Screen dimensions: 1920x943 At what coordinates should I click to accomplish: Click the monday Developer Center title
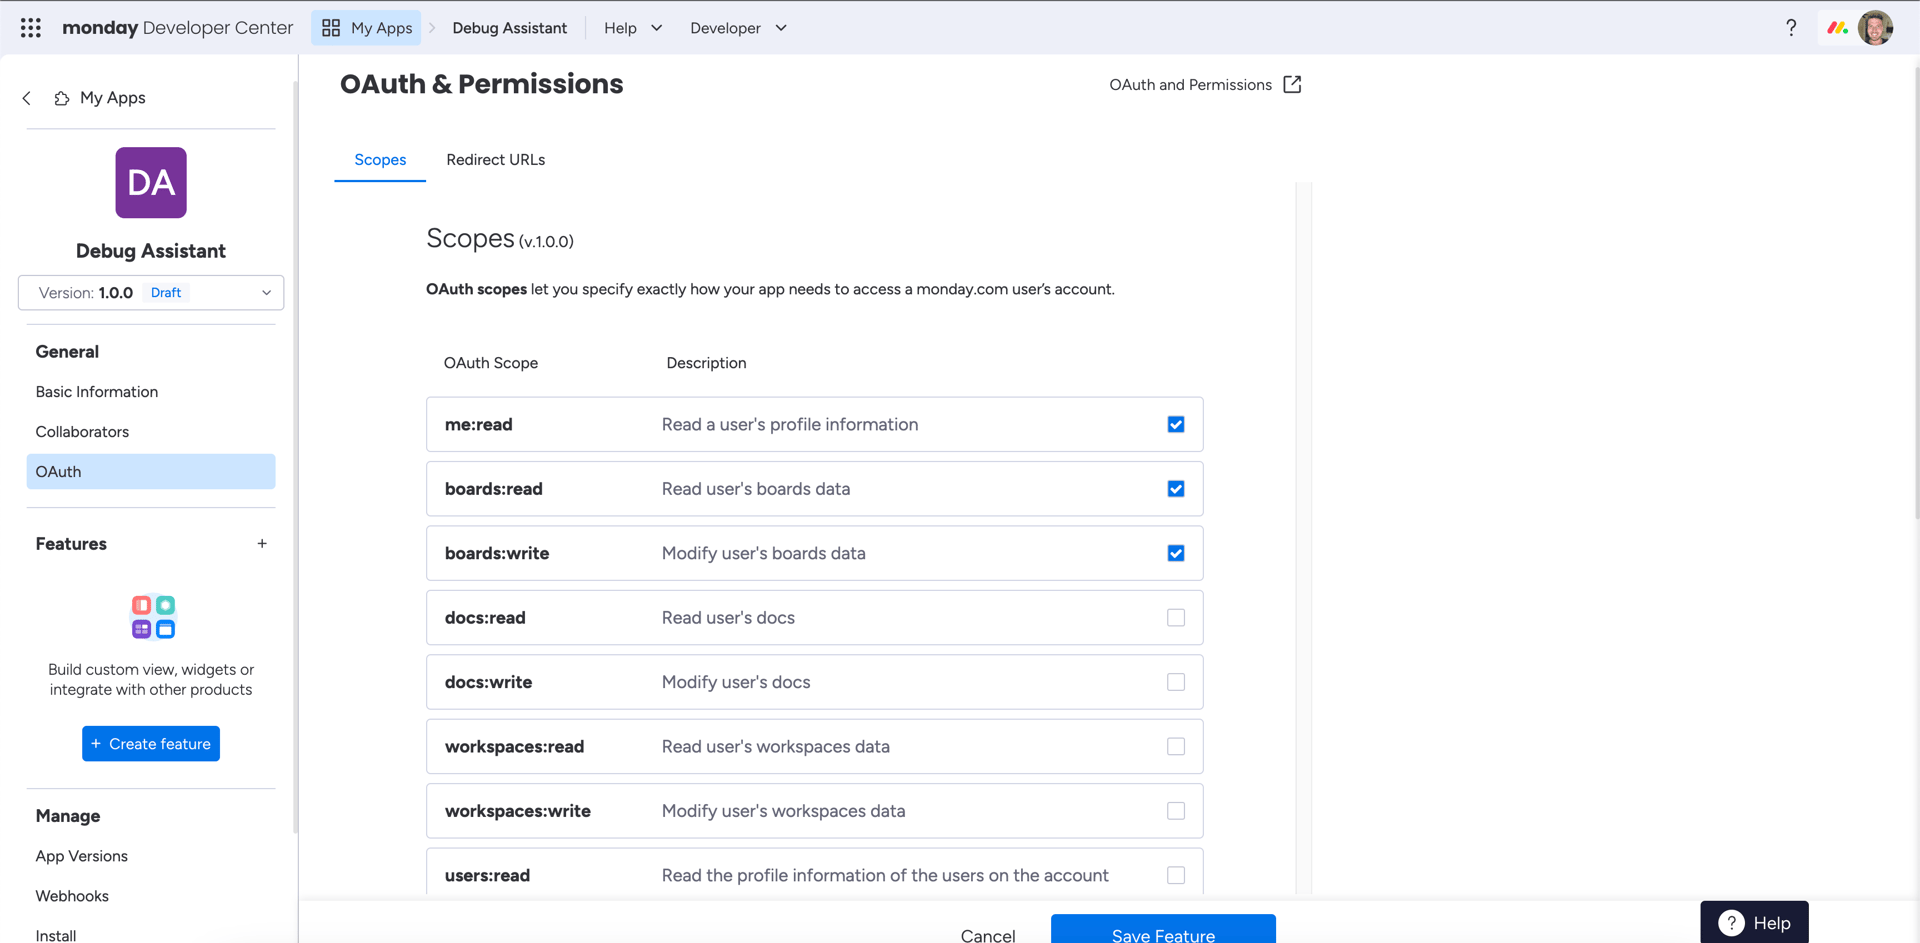178,28
